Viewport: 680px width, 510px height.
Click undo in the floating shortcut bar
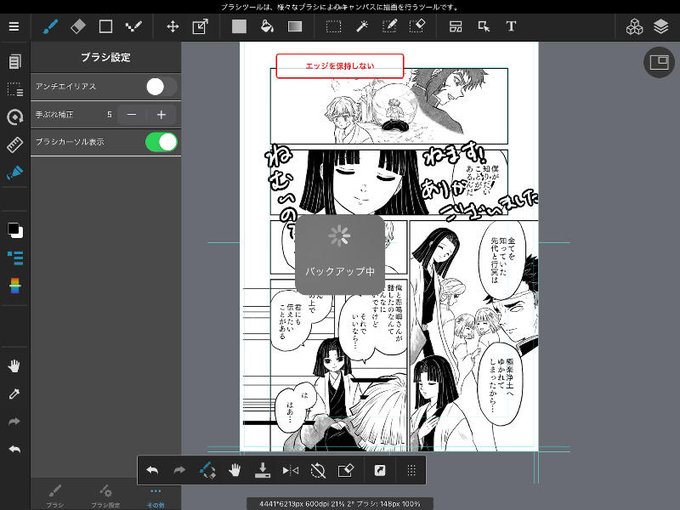click(x=153, y=470)
